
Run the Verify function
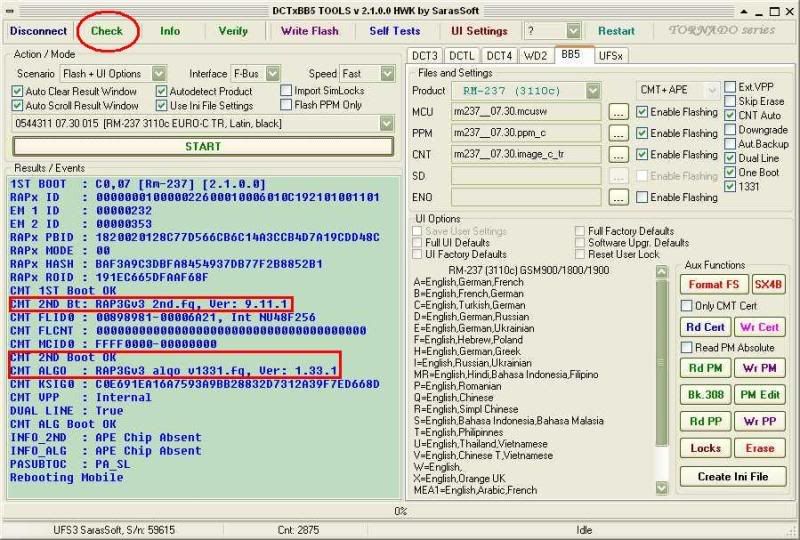tap(233, 31)
